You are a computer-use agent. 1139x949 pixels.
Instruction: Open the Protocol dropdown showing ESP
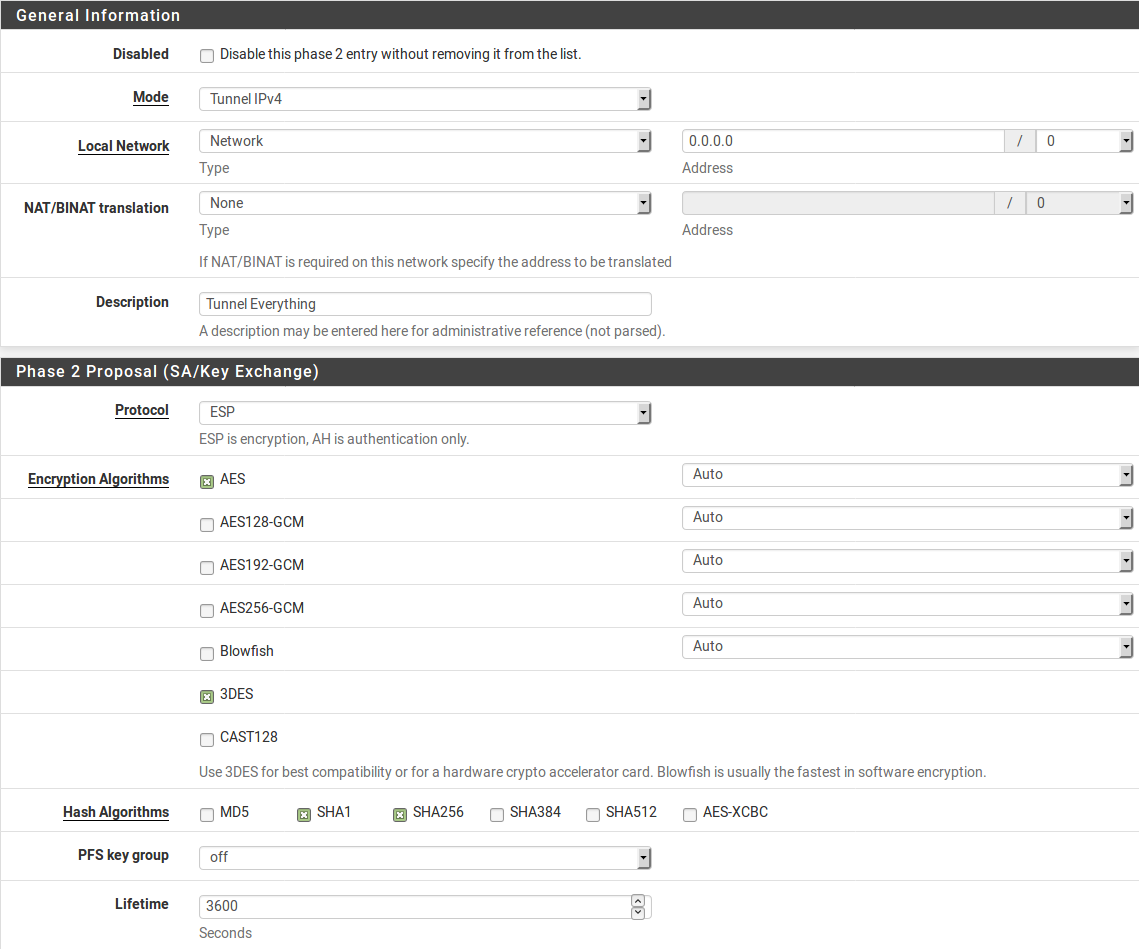(425, 412)
